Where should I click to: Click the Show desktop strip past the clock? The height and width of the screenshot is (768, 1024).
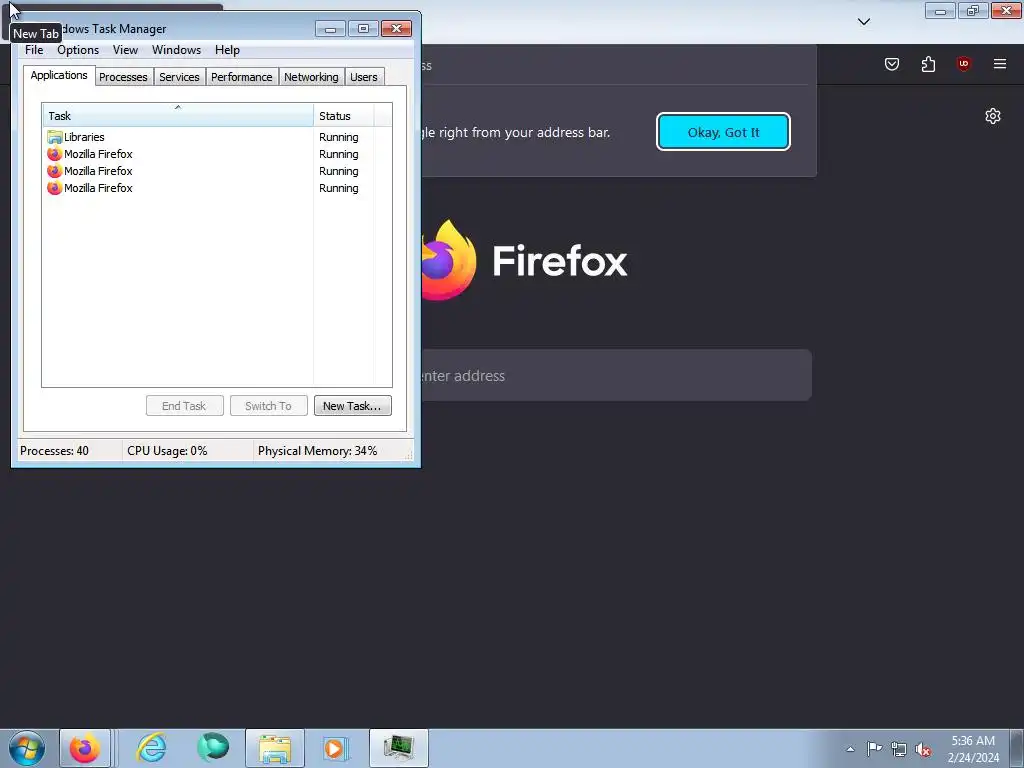(1017, 749)
